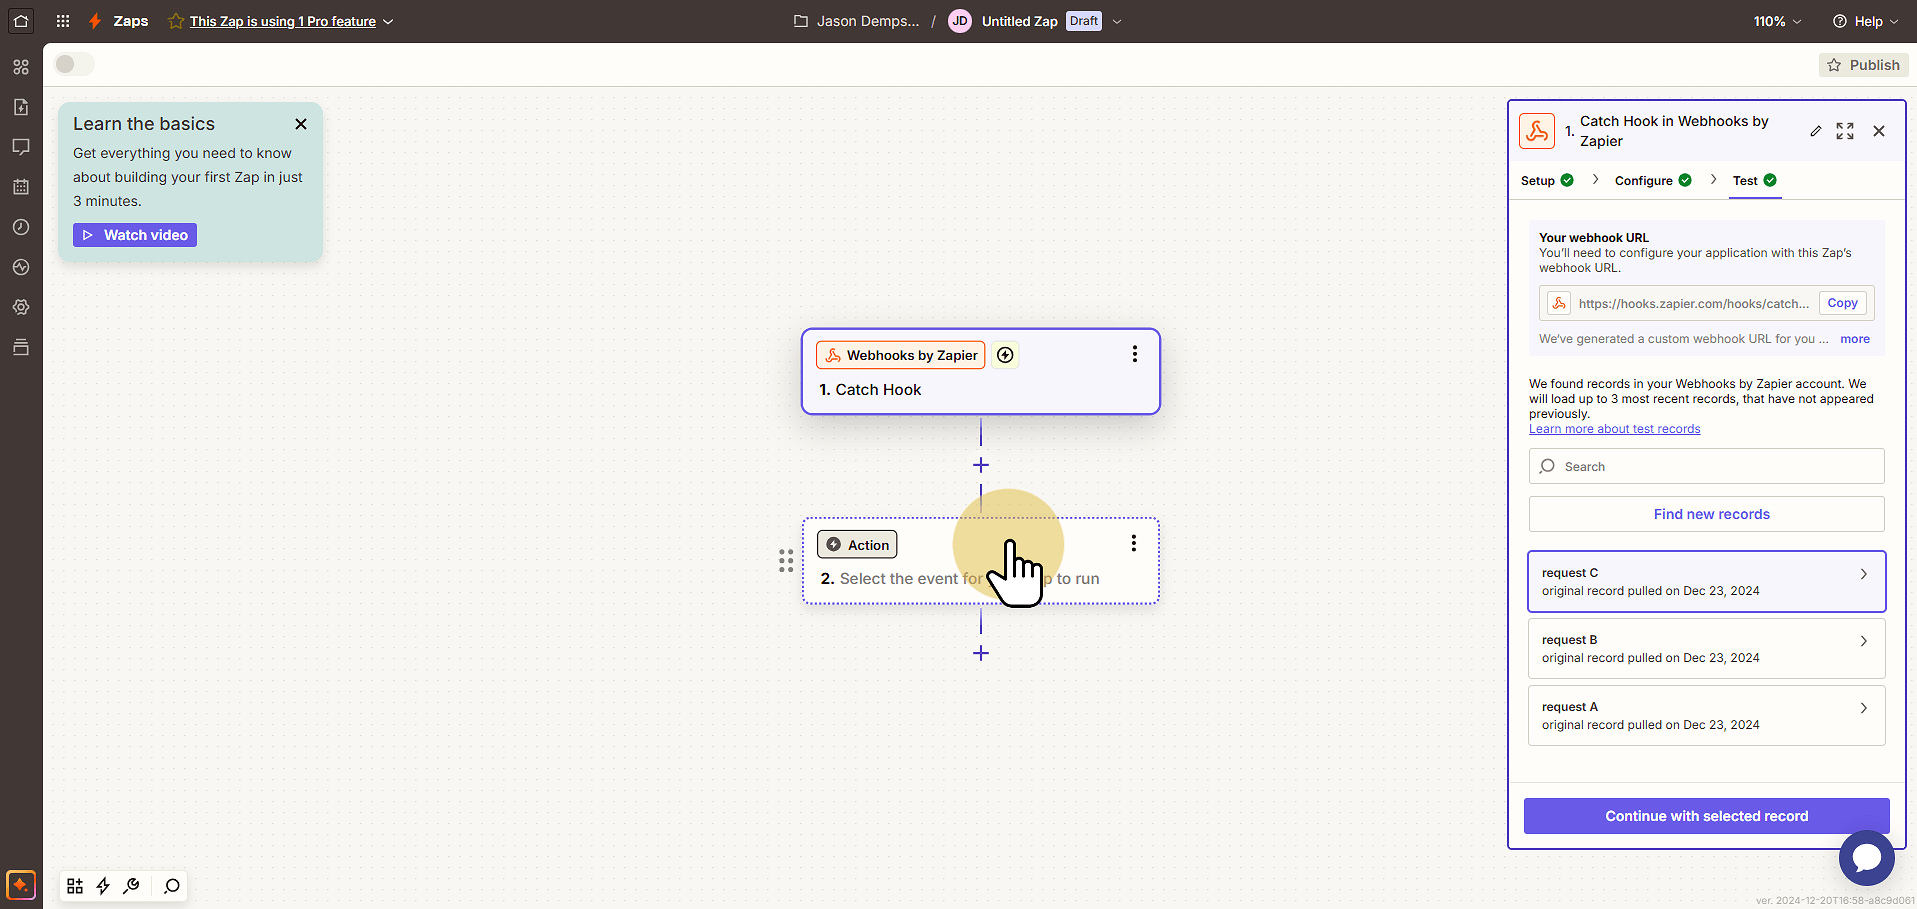Expand request B record chevron
The image size is (1917, 909).
pyautogui.click(x=1863, y=641)
